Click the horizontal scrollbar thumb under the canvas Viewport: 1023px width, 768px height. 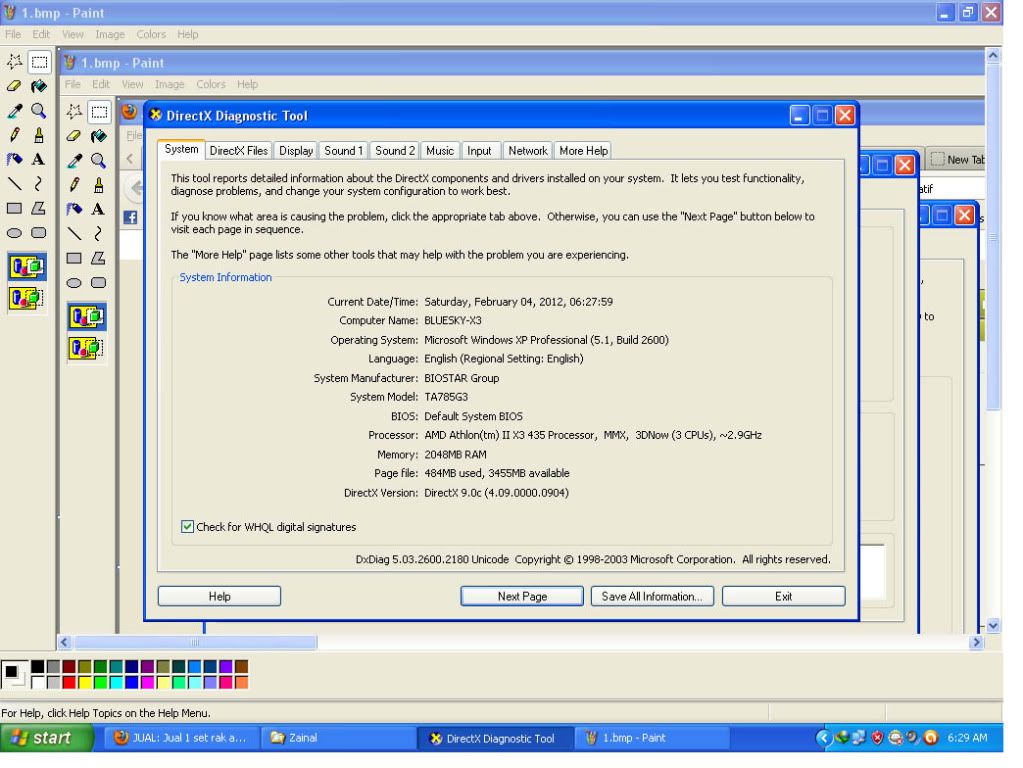pos(195,643)
